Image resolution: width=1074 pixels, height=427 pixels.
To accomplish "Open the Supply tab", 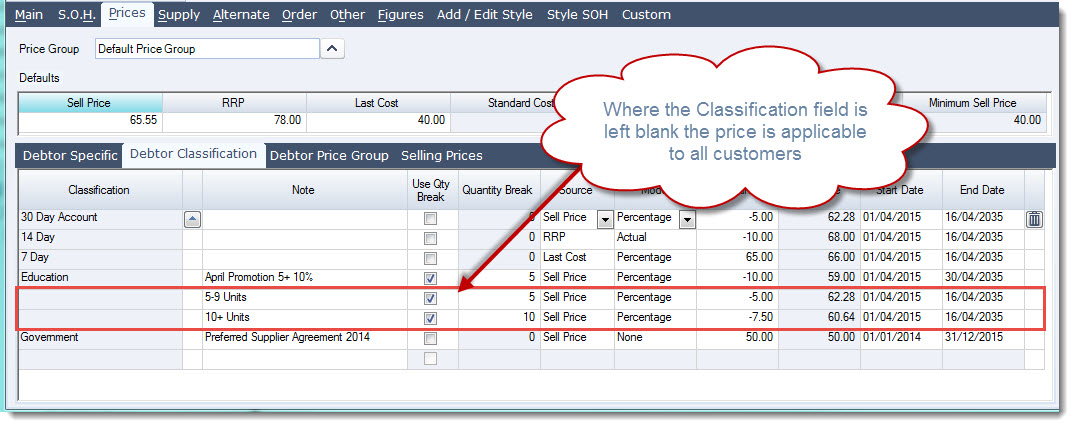I will [179, 14].
